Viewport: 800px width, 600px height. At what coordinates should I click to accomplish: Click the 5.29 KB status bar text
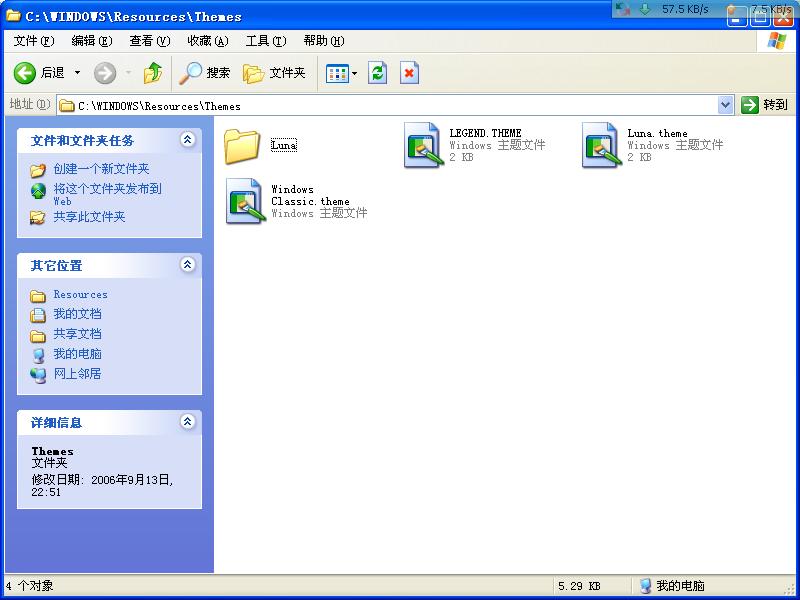[579, 586]
